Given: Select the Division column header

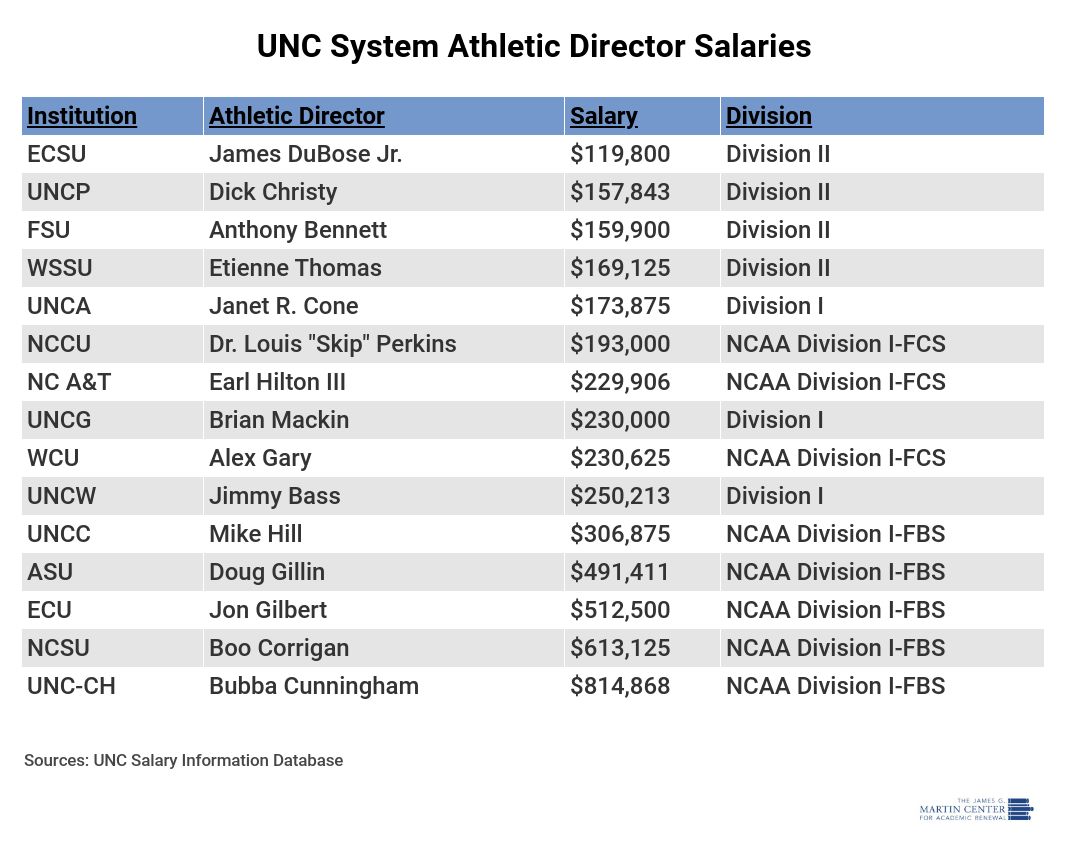Looking at the screenshot, I should (768, 116).
